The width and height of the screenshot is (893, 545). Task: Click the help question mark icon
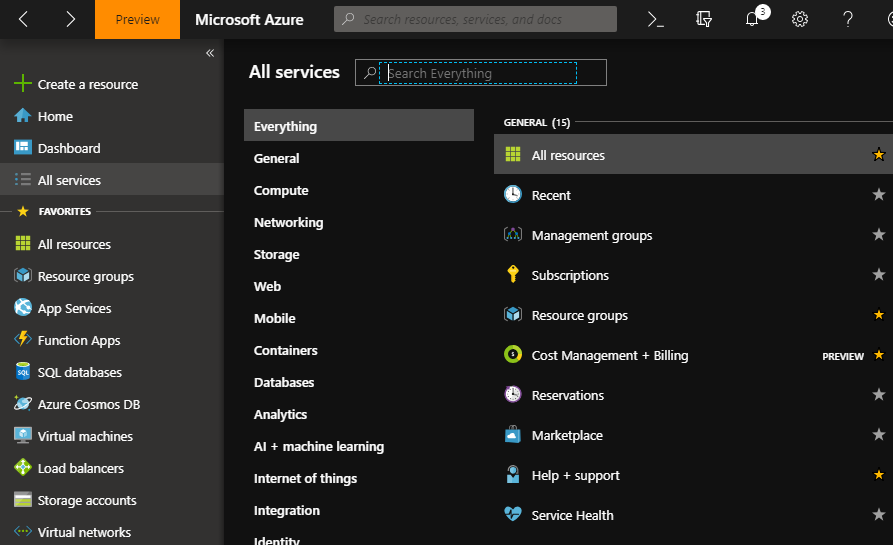pyautogui.click(x=848, y=19)
